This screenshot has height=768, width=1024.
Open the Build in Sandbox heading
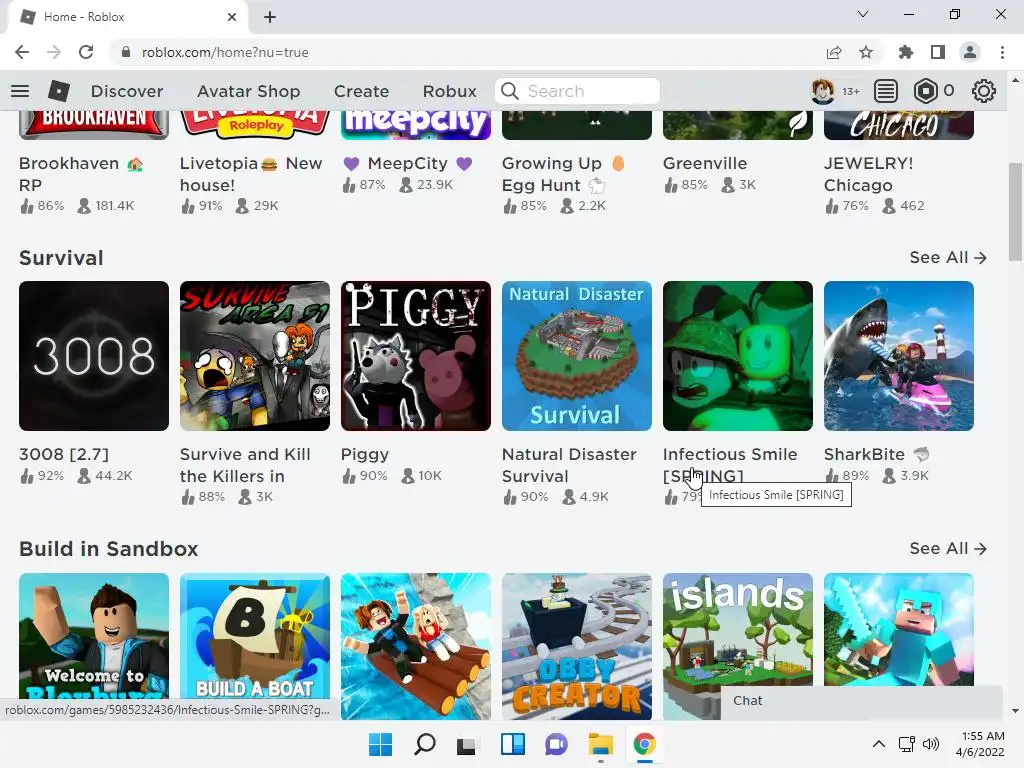click(108, 549)
